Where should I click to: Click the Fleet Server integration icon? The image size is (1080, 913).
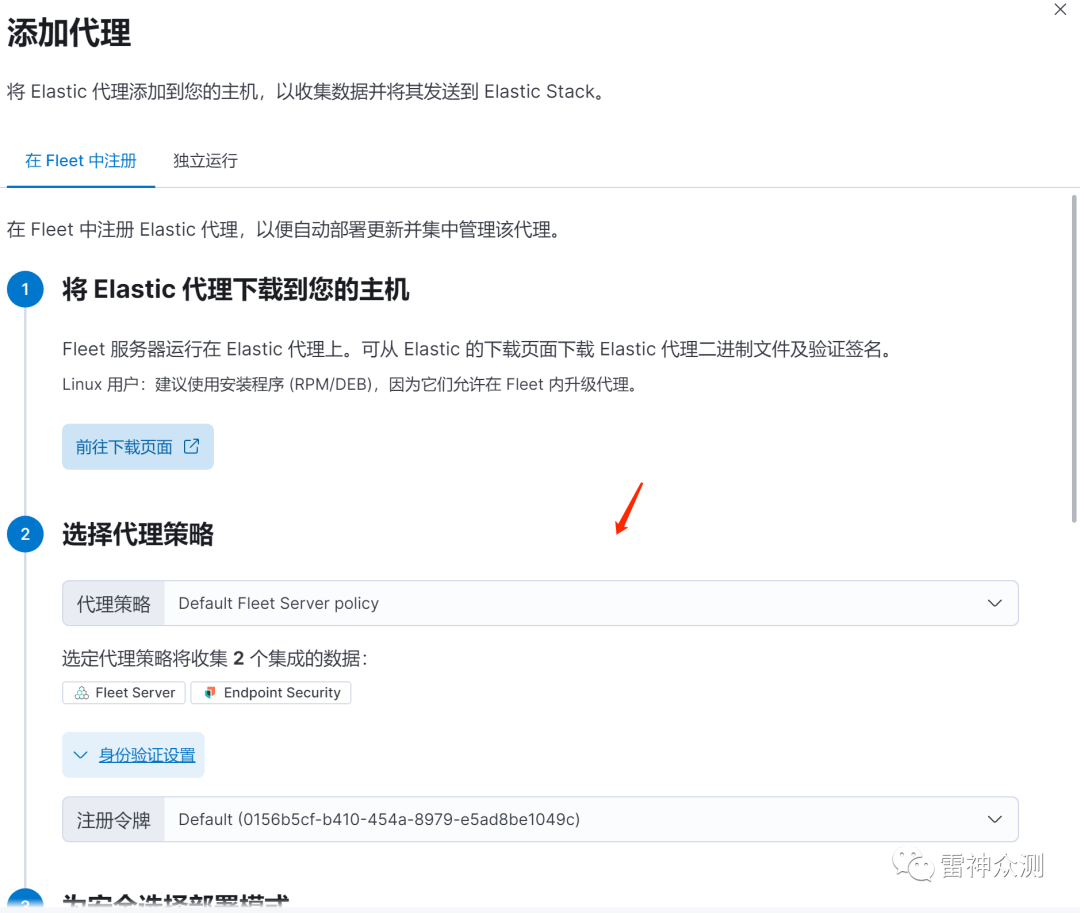click(82, 693)
